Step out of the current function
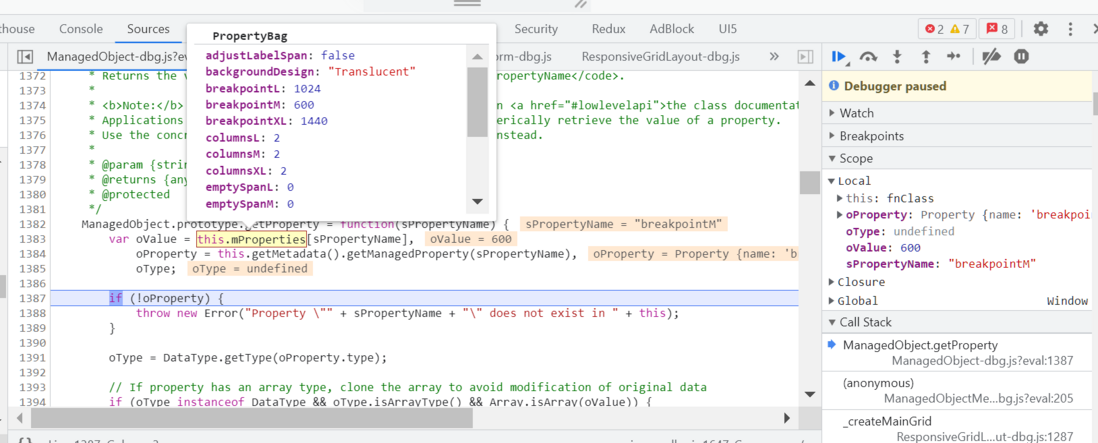Image resolution: width=1098 pixels, height=443 pixels. [x=925, y=57]
